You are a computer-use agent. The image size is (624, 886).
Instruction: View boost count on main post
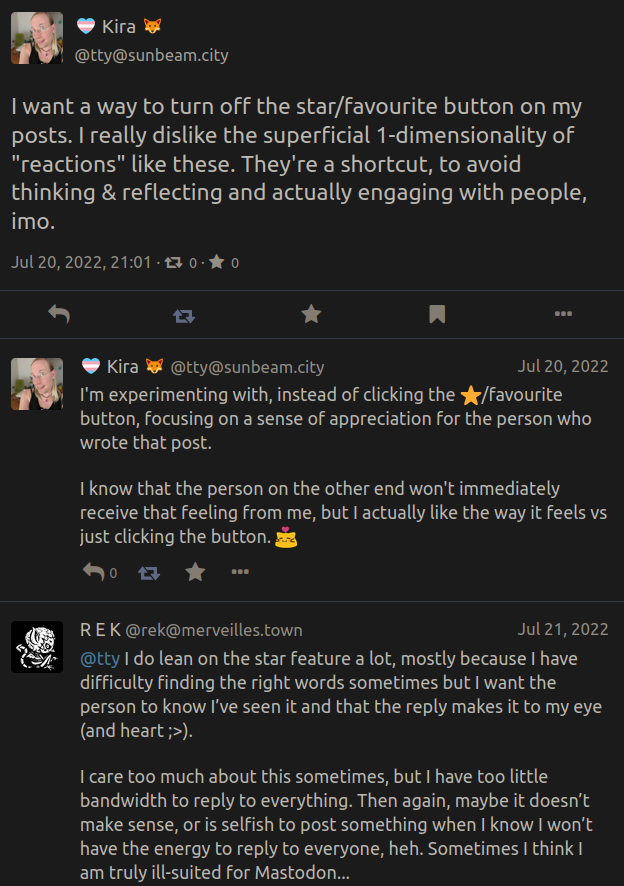click(180, 263)
